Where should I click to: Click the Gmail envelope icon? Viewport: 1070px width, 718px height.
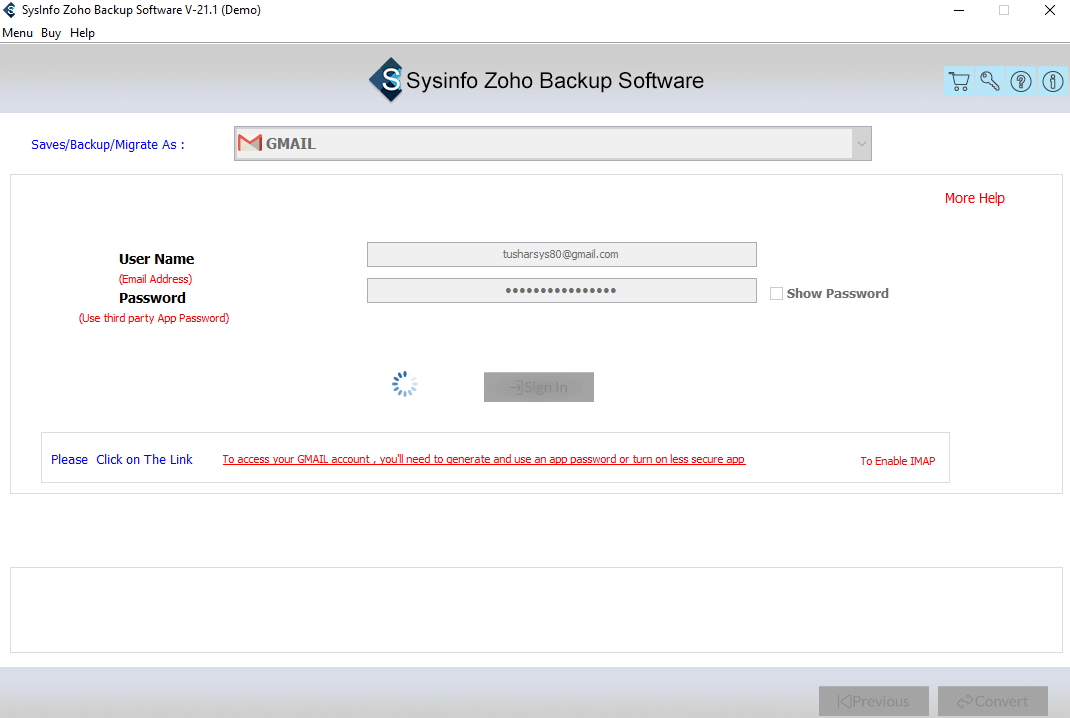(x=250, y=143)
